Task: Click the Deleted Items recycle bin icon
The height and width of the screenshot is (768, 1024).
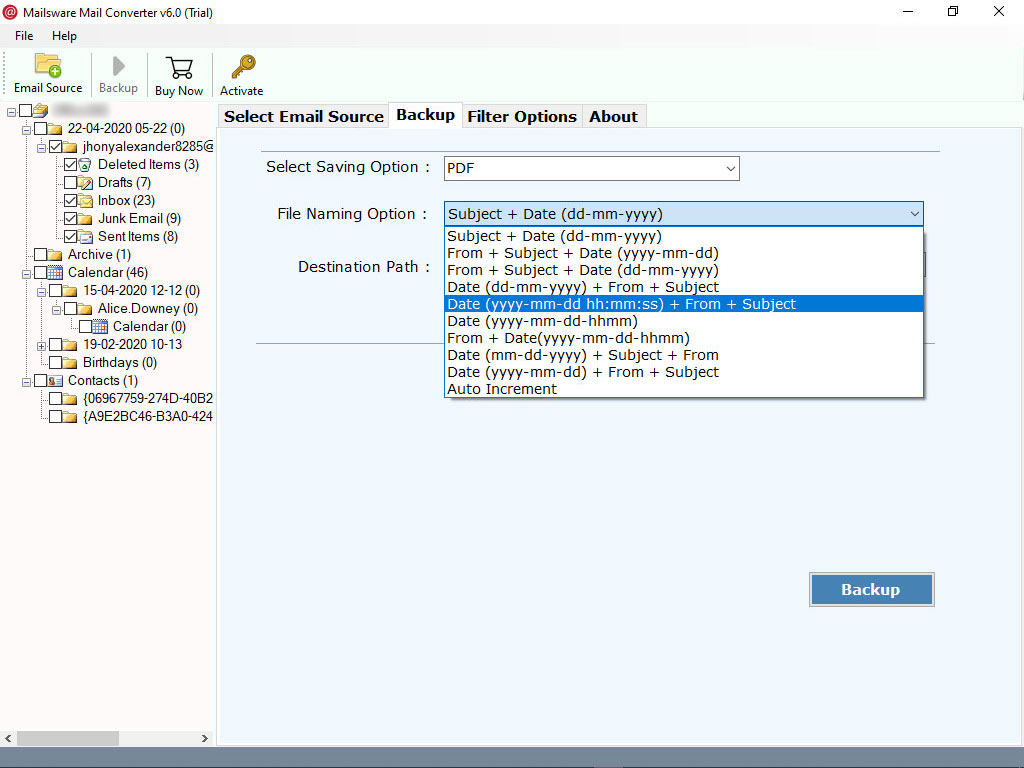Action: tap(86, 165)
